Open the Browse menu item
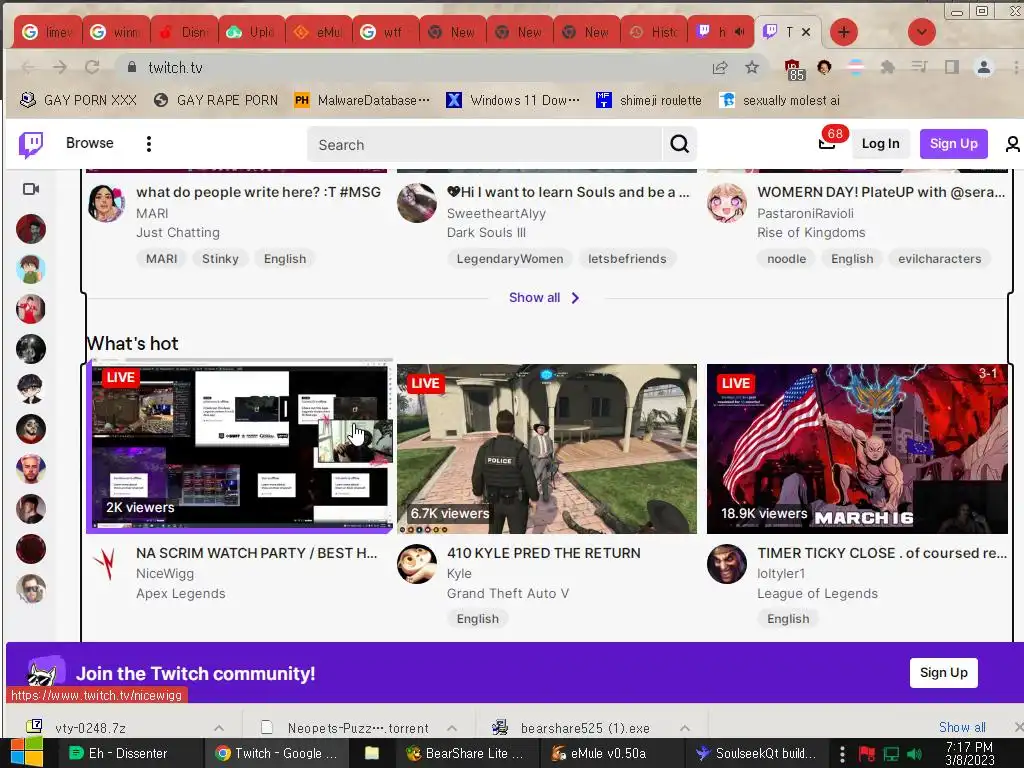This screenshot has height=768, width=1024. (x=89, y=143)
